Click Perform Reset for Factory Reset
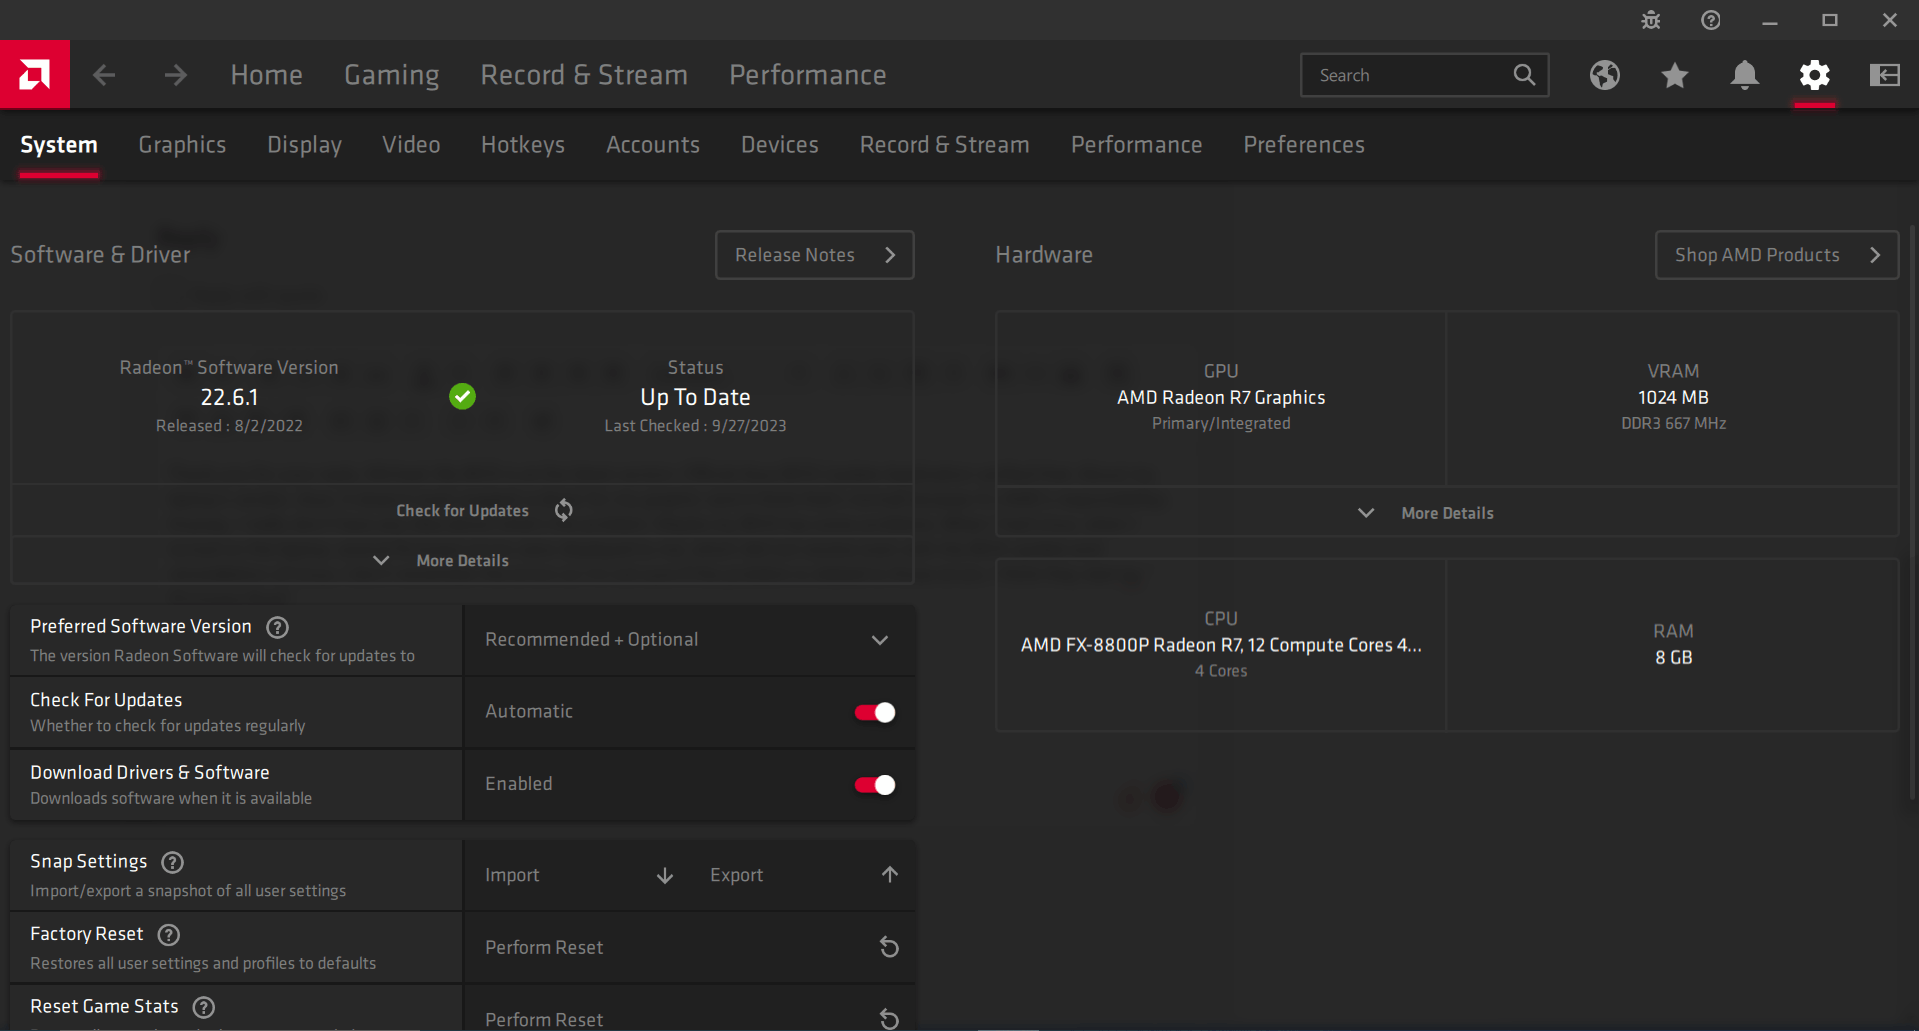This screenshot has height=1031, width=1919. tap(544, 947)
